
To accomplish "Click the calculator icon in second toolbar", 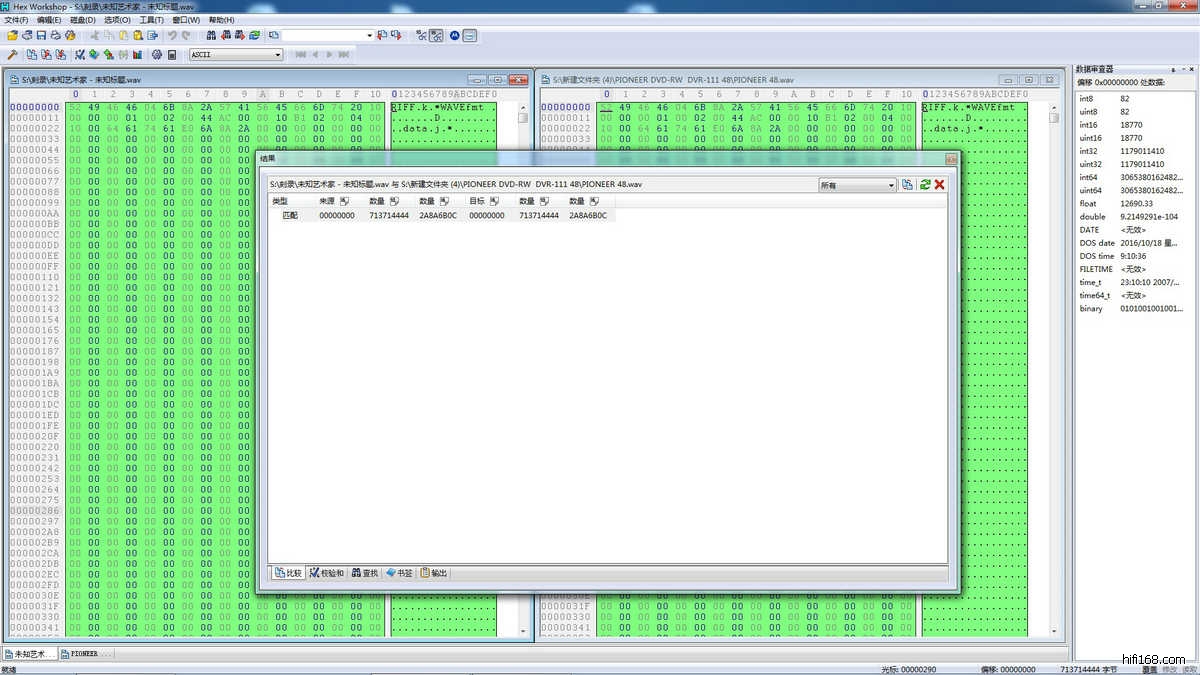I will (172, 54).
